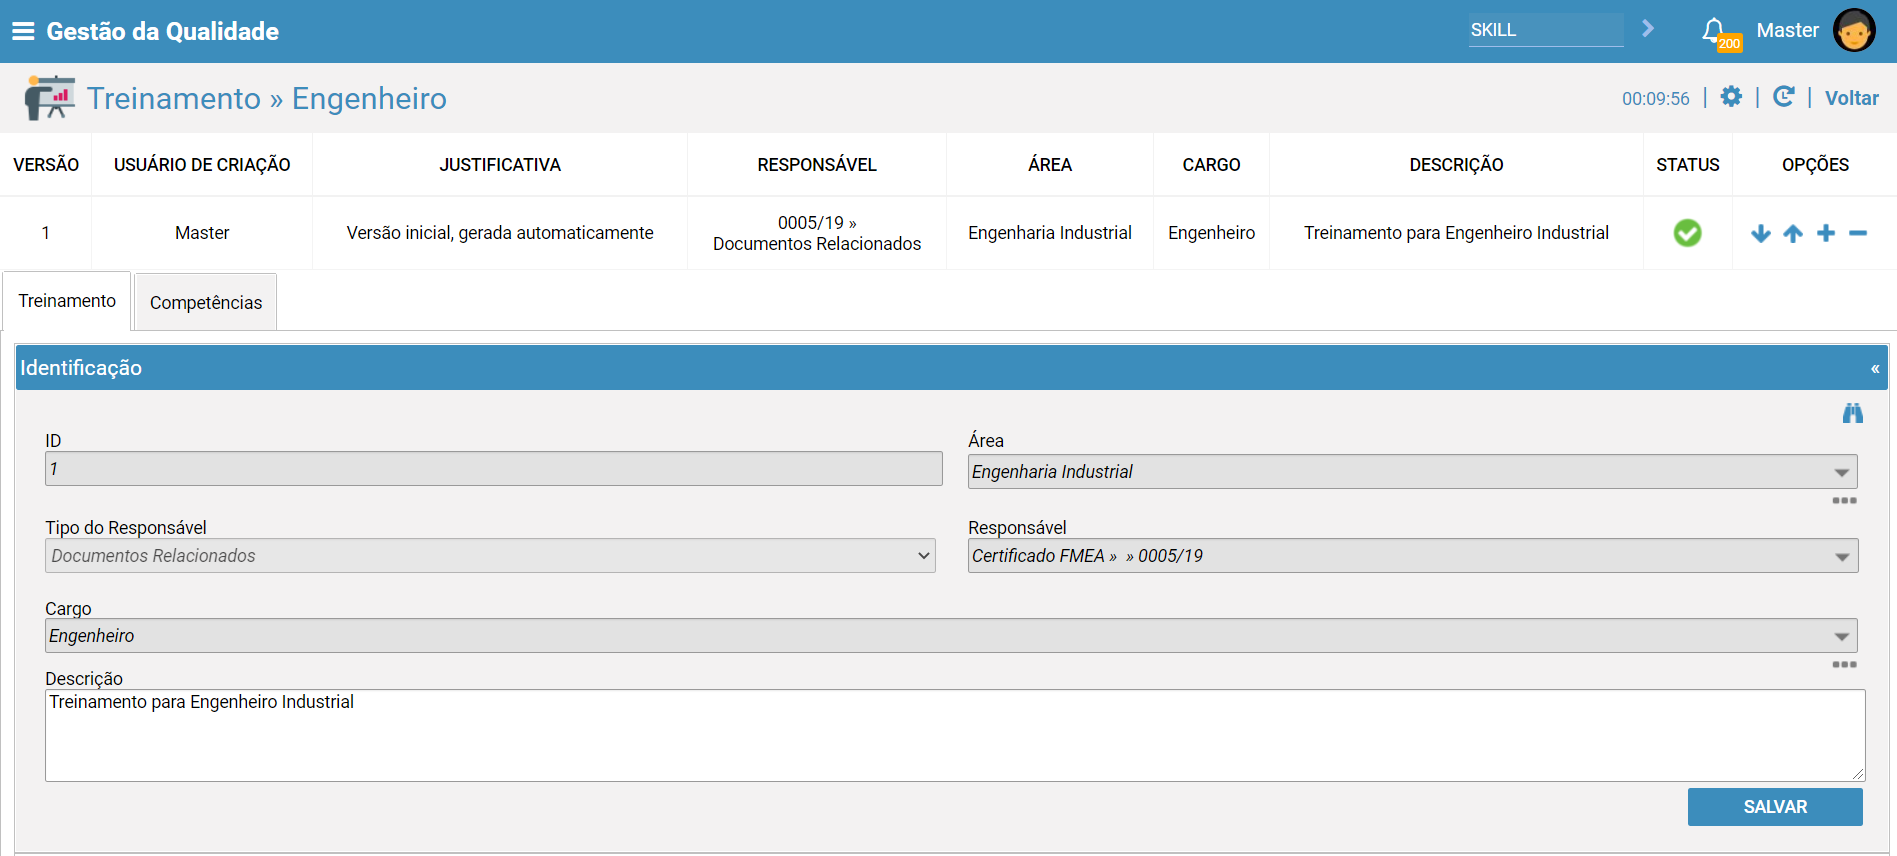Click 'Treinamento para Engenheiro Industrial' table cell
The image size is (1897, 856).
1456,233
